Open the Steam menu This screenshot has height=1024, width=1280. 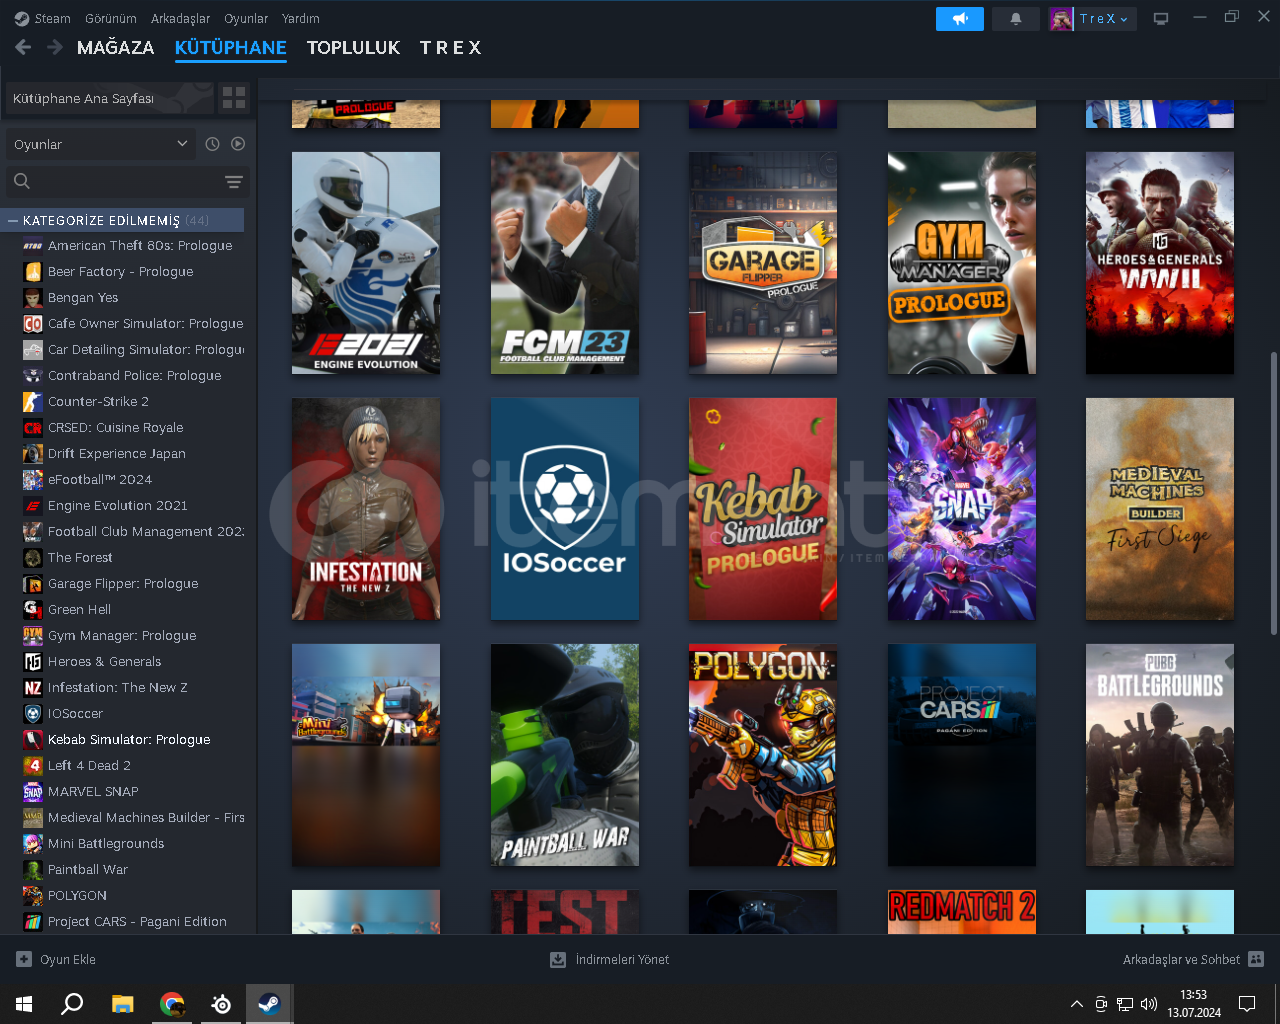(42, 18)
